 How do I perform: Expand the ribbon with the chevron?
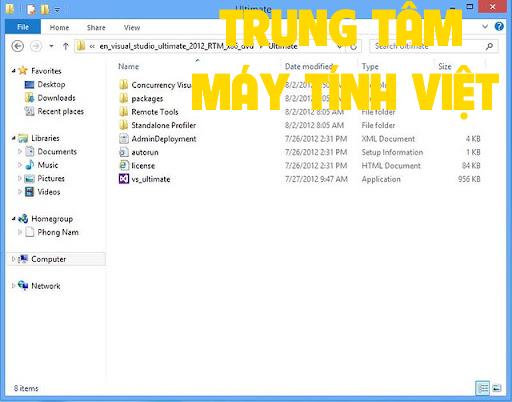click(485, 26)
